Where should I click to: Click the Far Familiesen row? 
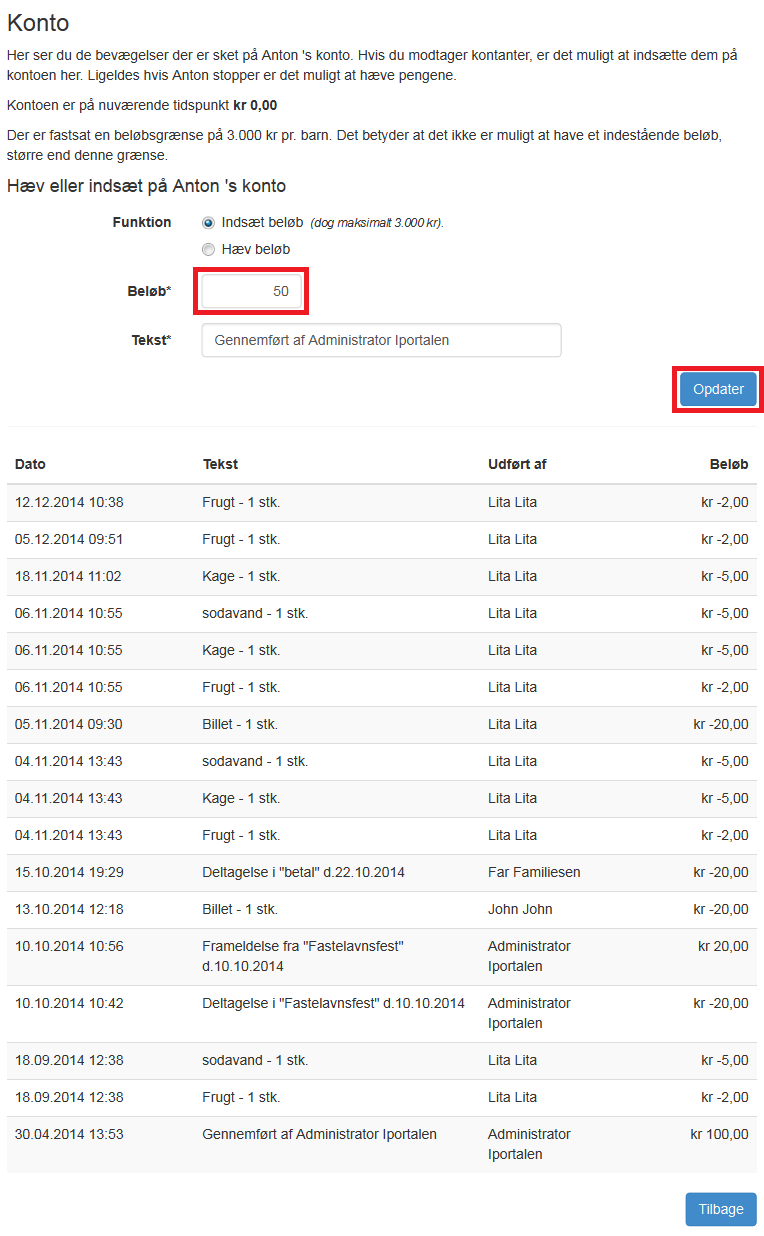click(x=382, y=872)
